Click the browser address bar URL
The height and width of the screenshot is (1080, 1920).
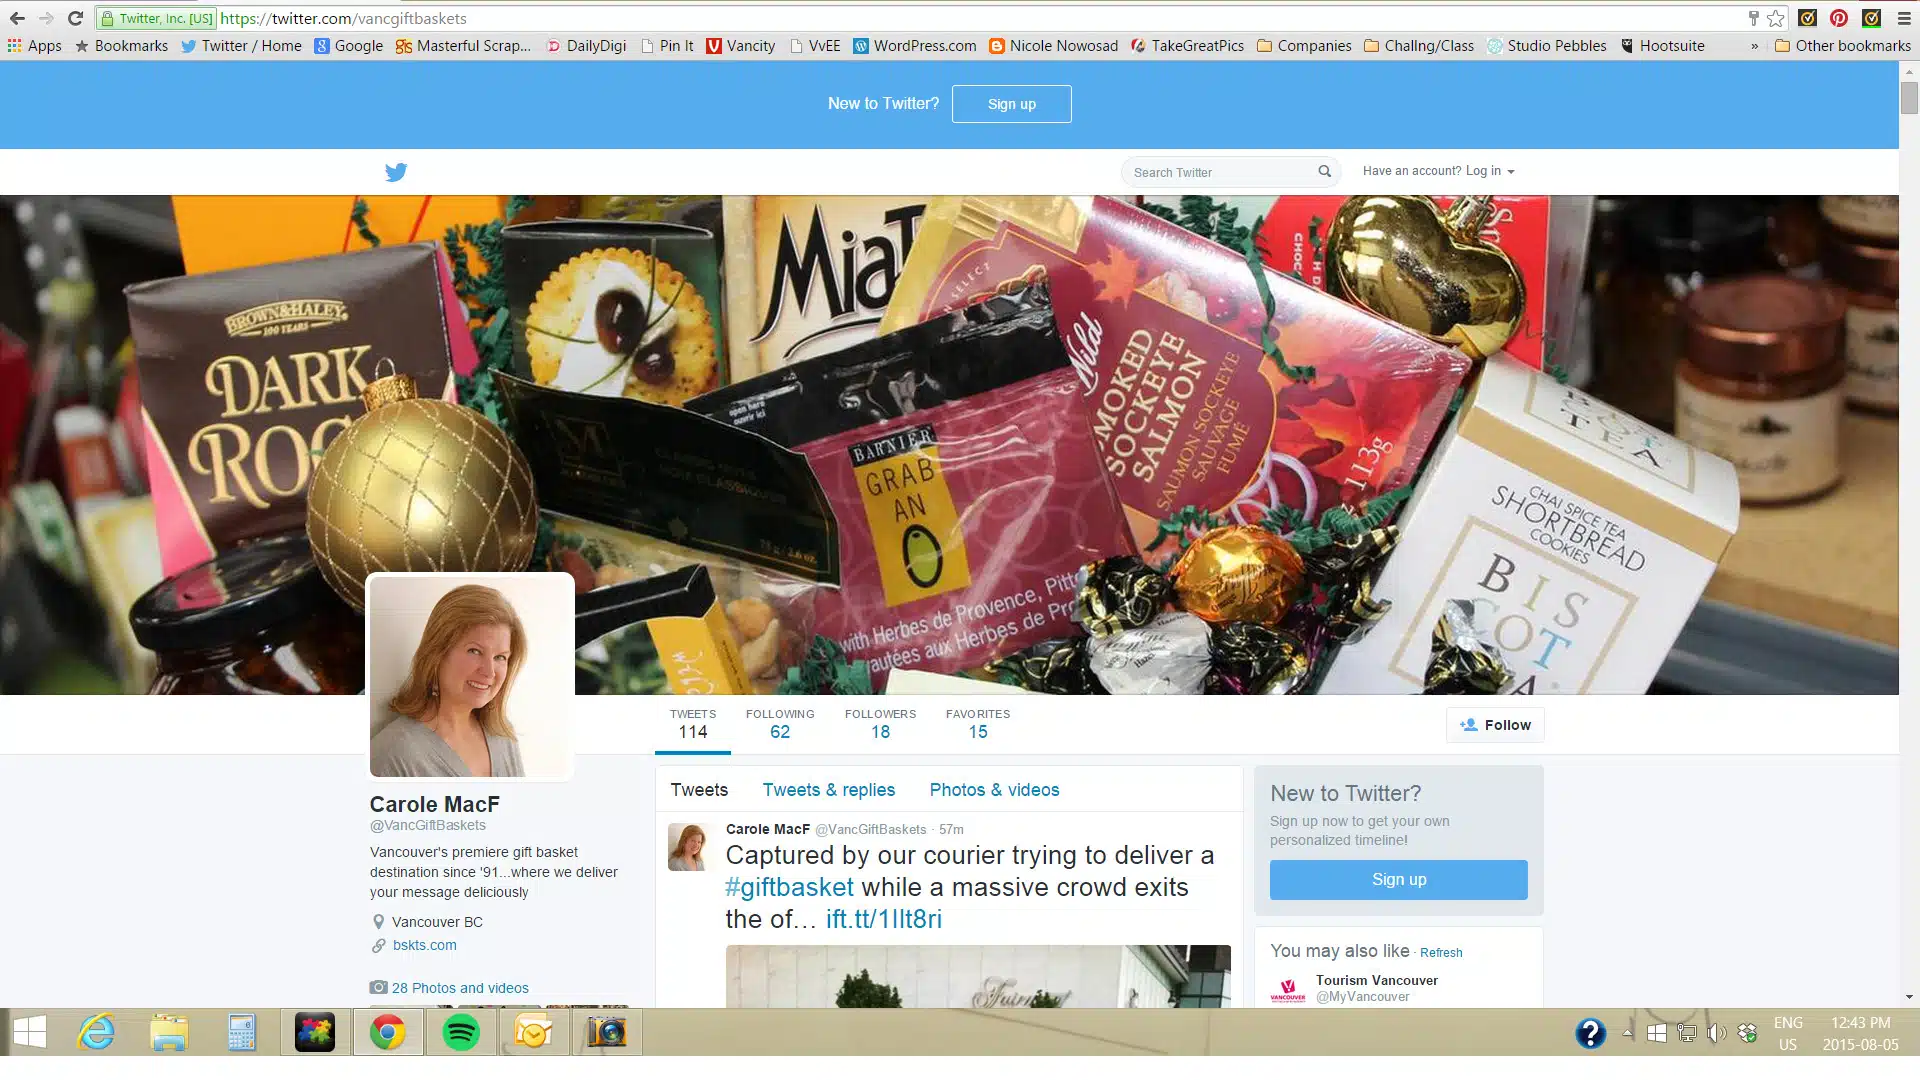(x=343, y=18)
